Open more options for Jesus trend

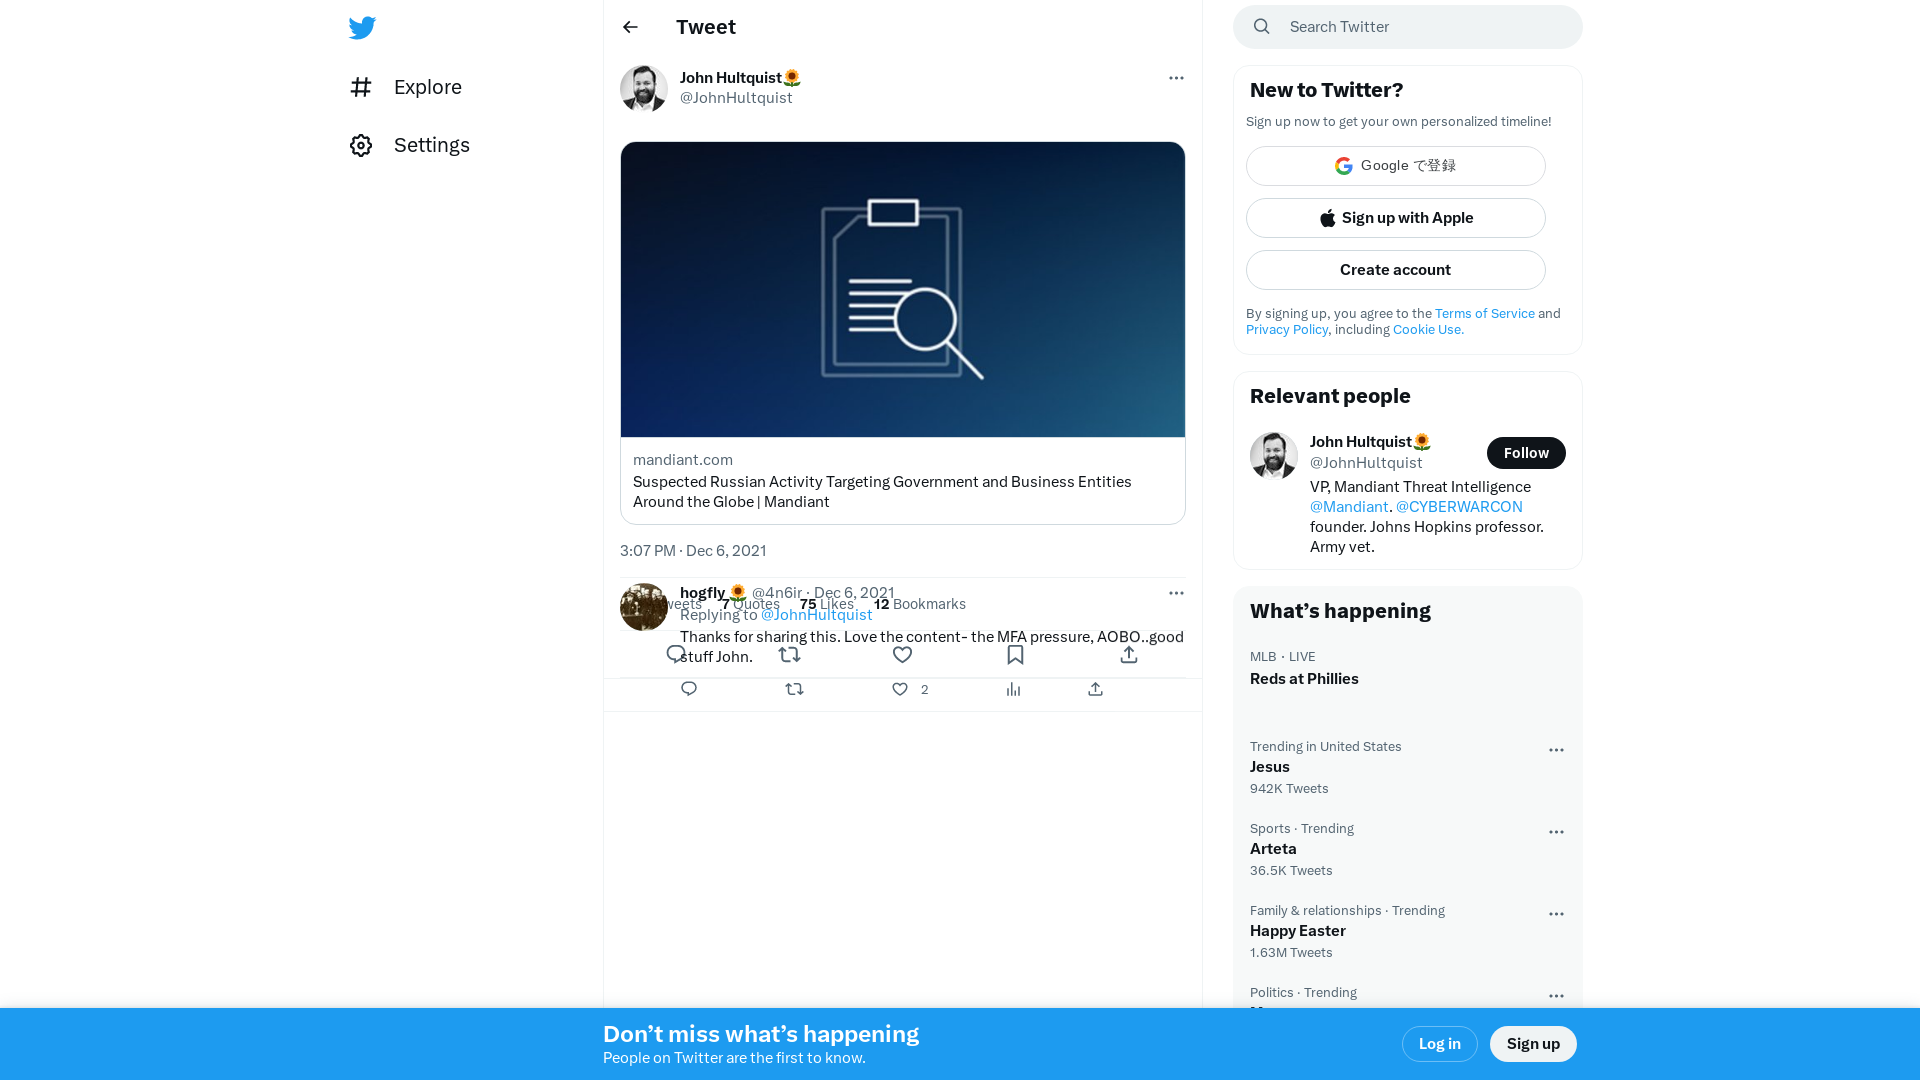pyautogui.click(x=1556, y=750)
